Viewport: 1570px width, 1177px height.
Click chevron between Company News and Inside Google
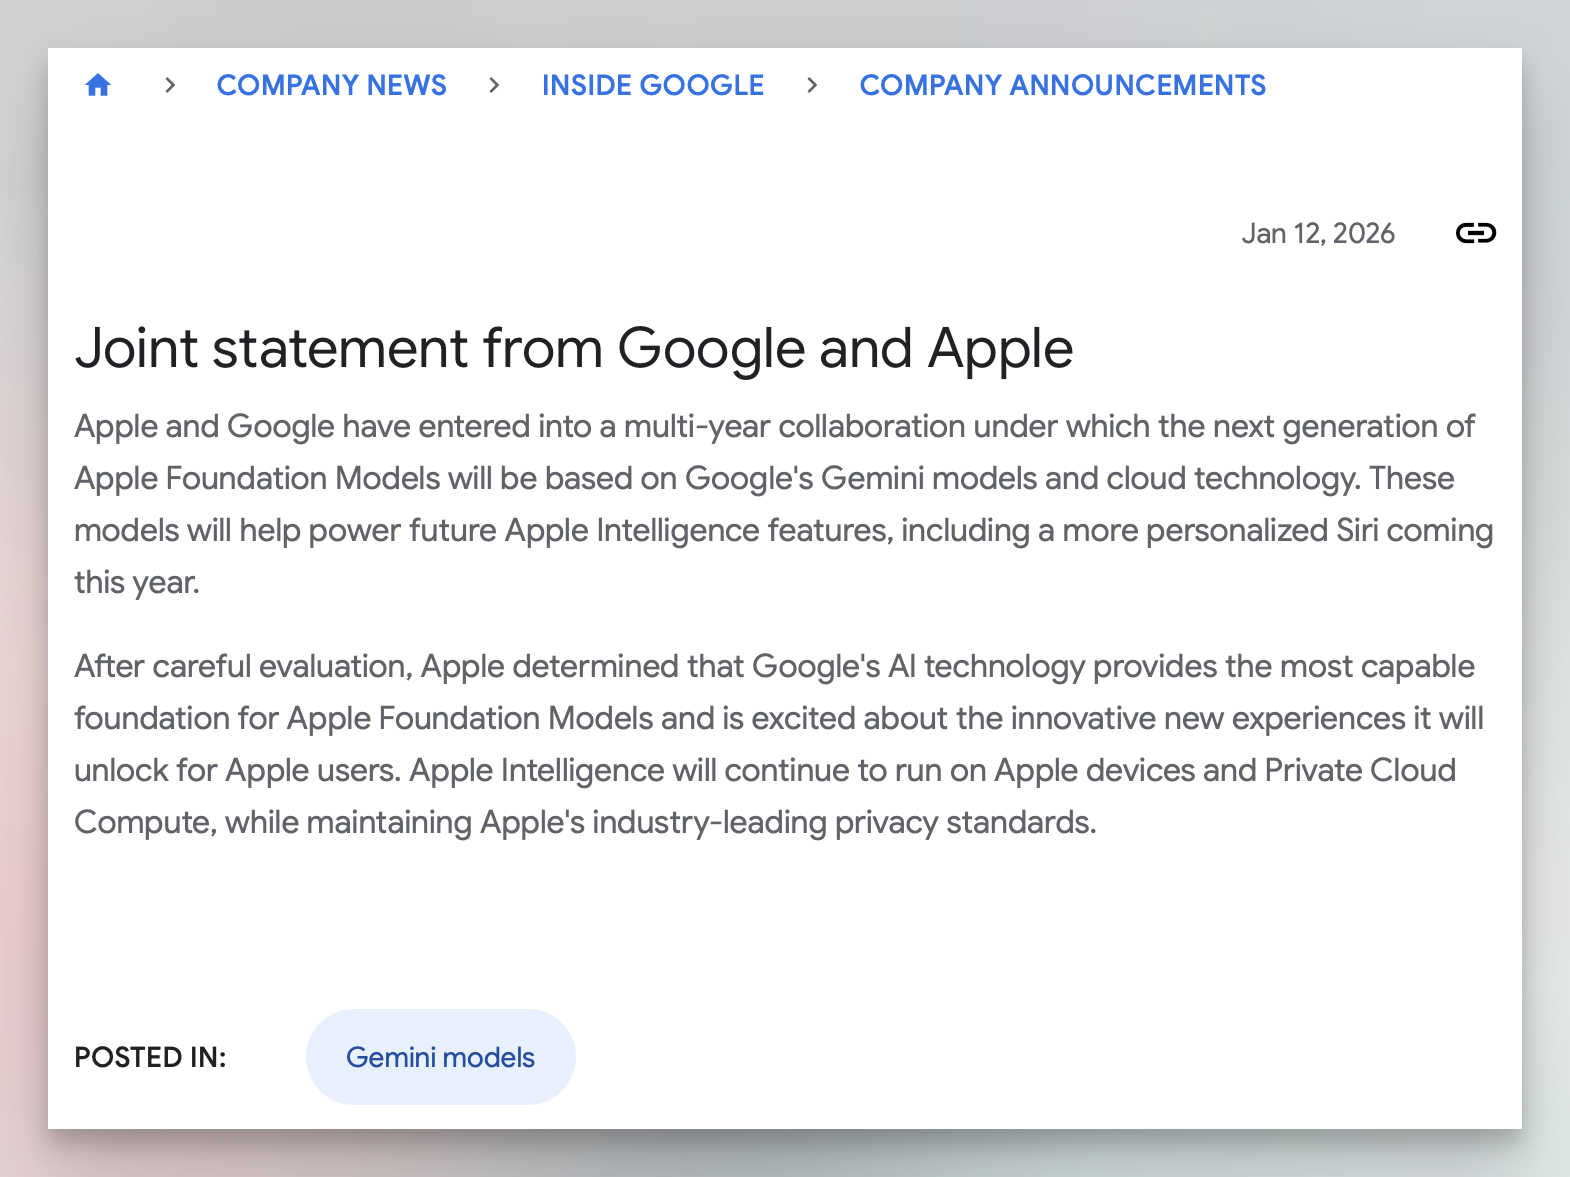494,86
